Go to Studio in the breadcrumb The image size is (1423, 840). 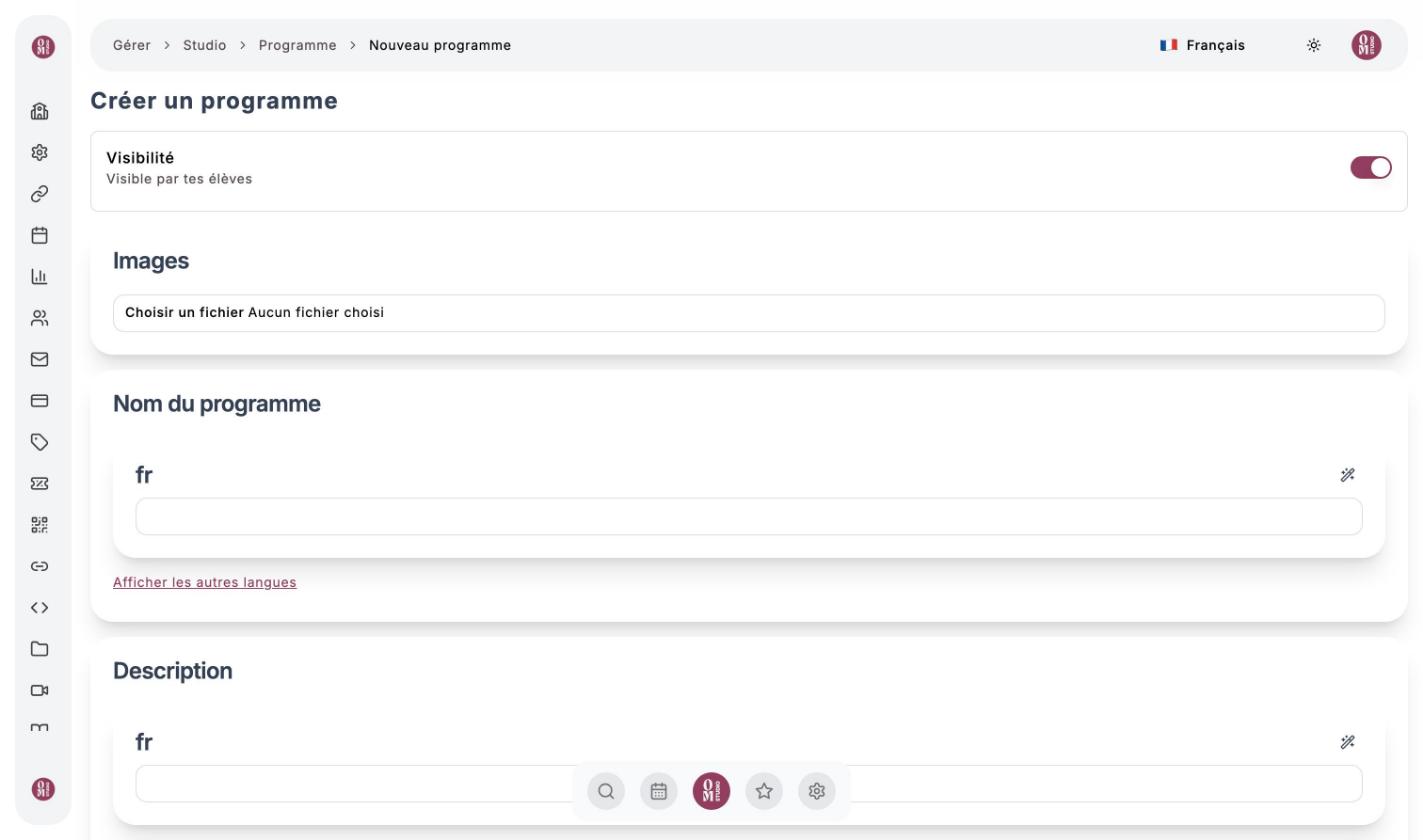point(205,45)
